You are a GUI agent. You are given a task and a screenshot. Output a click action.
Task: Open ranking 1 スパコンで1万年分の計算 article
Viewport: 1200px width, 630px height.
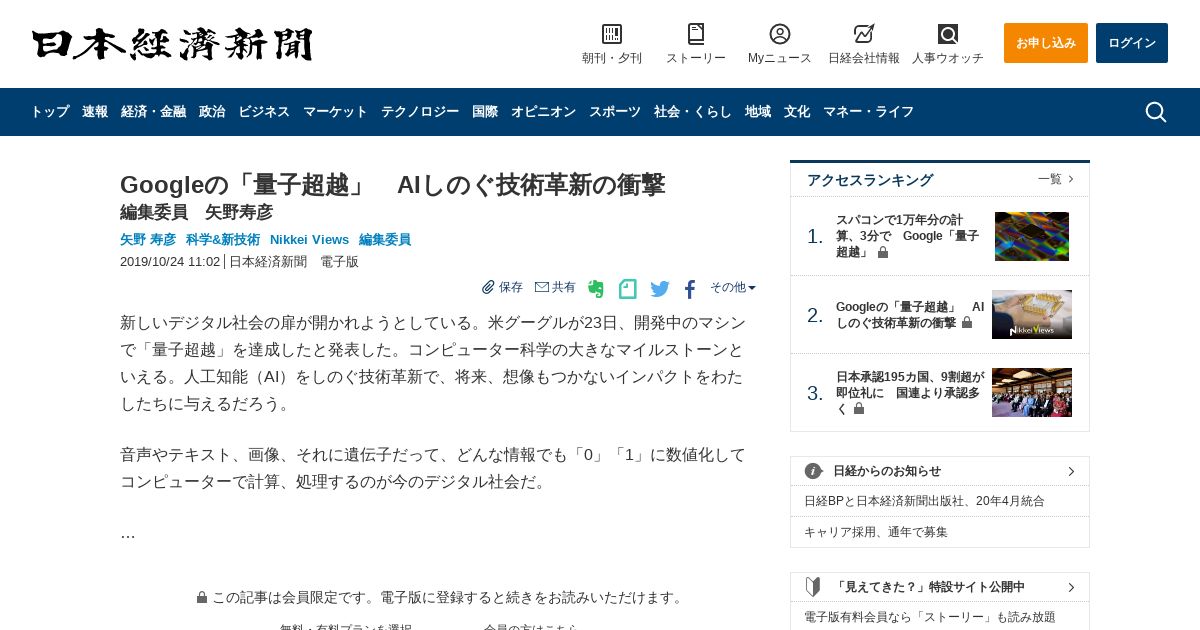pyautogui.click(x=907, y=236)
